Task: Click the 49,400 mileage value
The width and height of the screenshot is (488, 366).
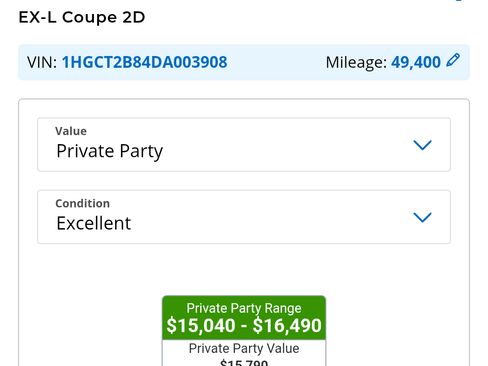Action: click(416, 62)
